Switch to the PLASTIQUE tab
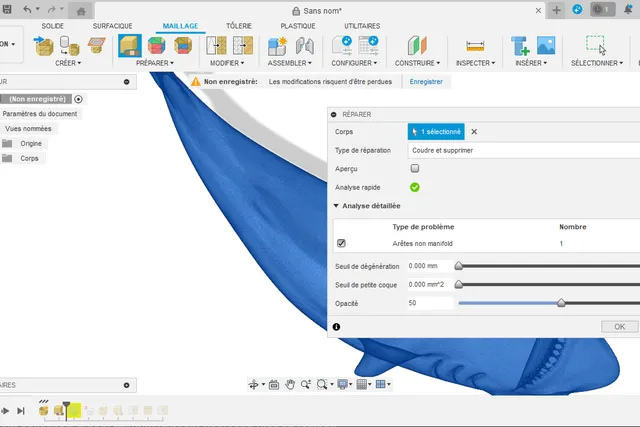This screenshot has height=427, width=640. pos(298,26)
